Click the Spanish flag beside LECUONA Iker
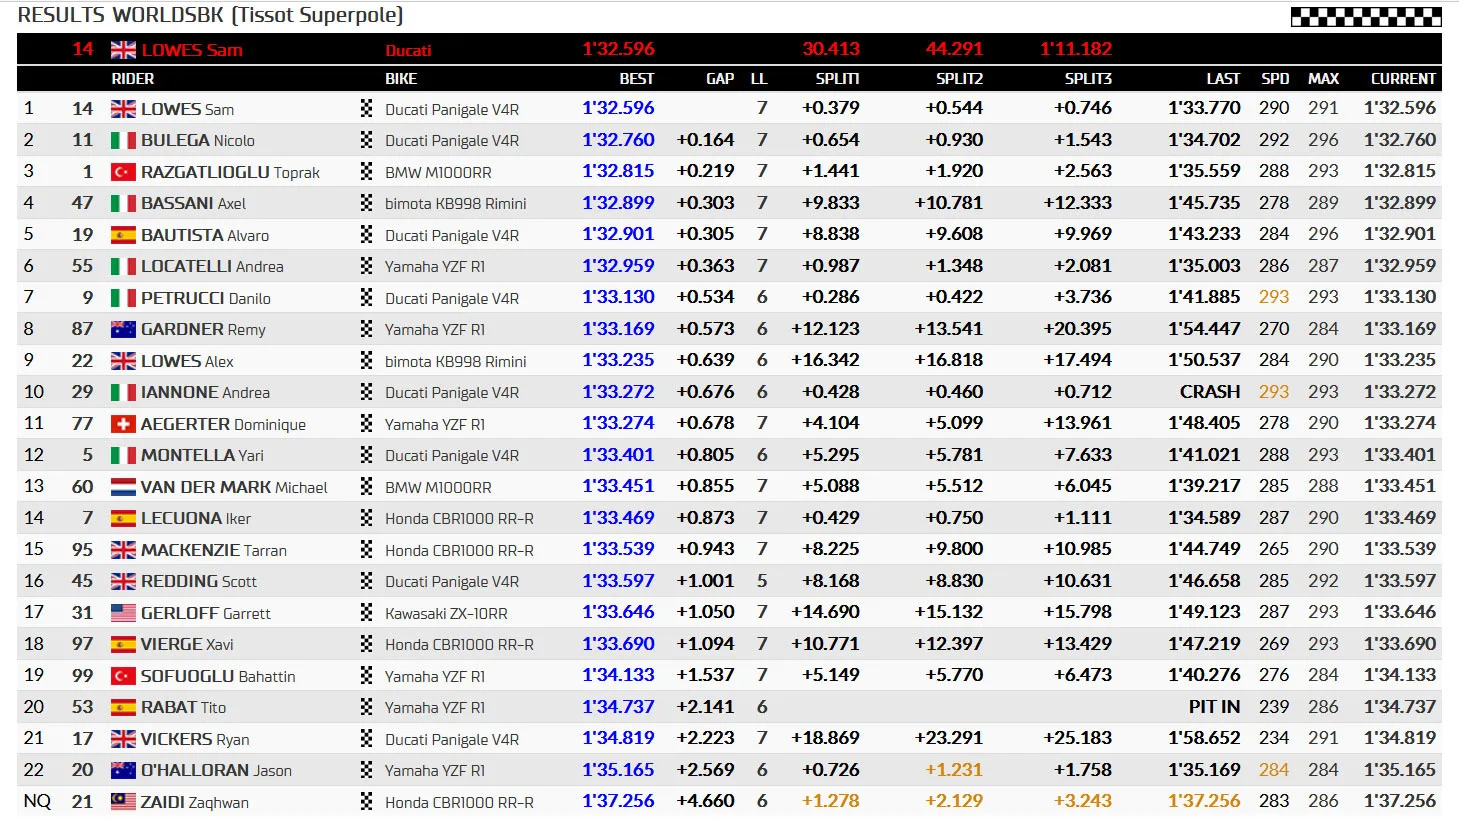Viewport: 1459px width, 825px height. (x=123, y=518)
